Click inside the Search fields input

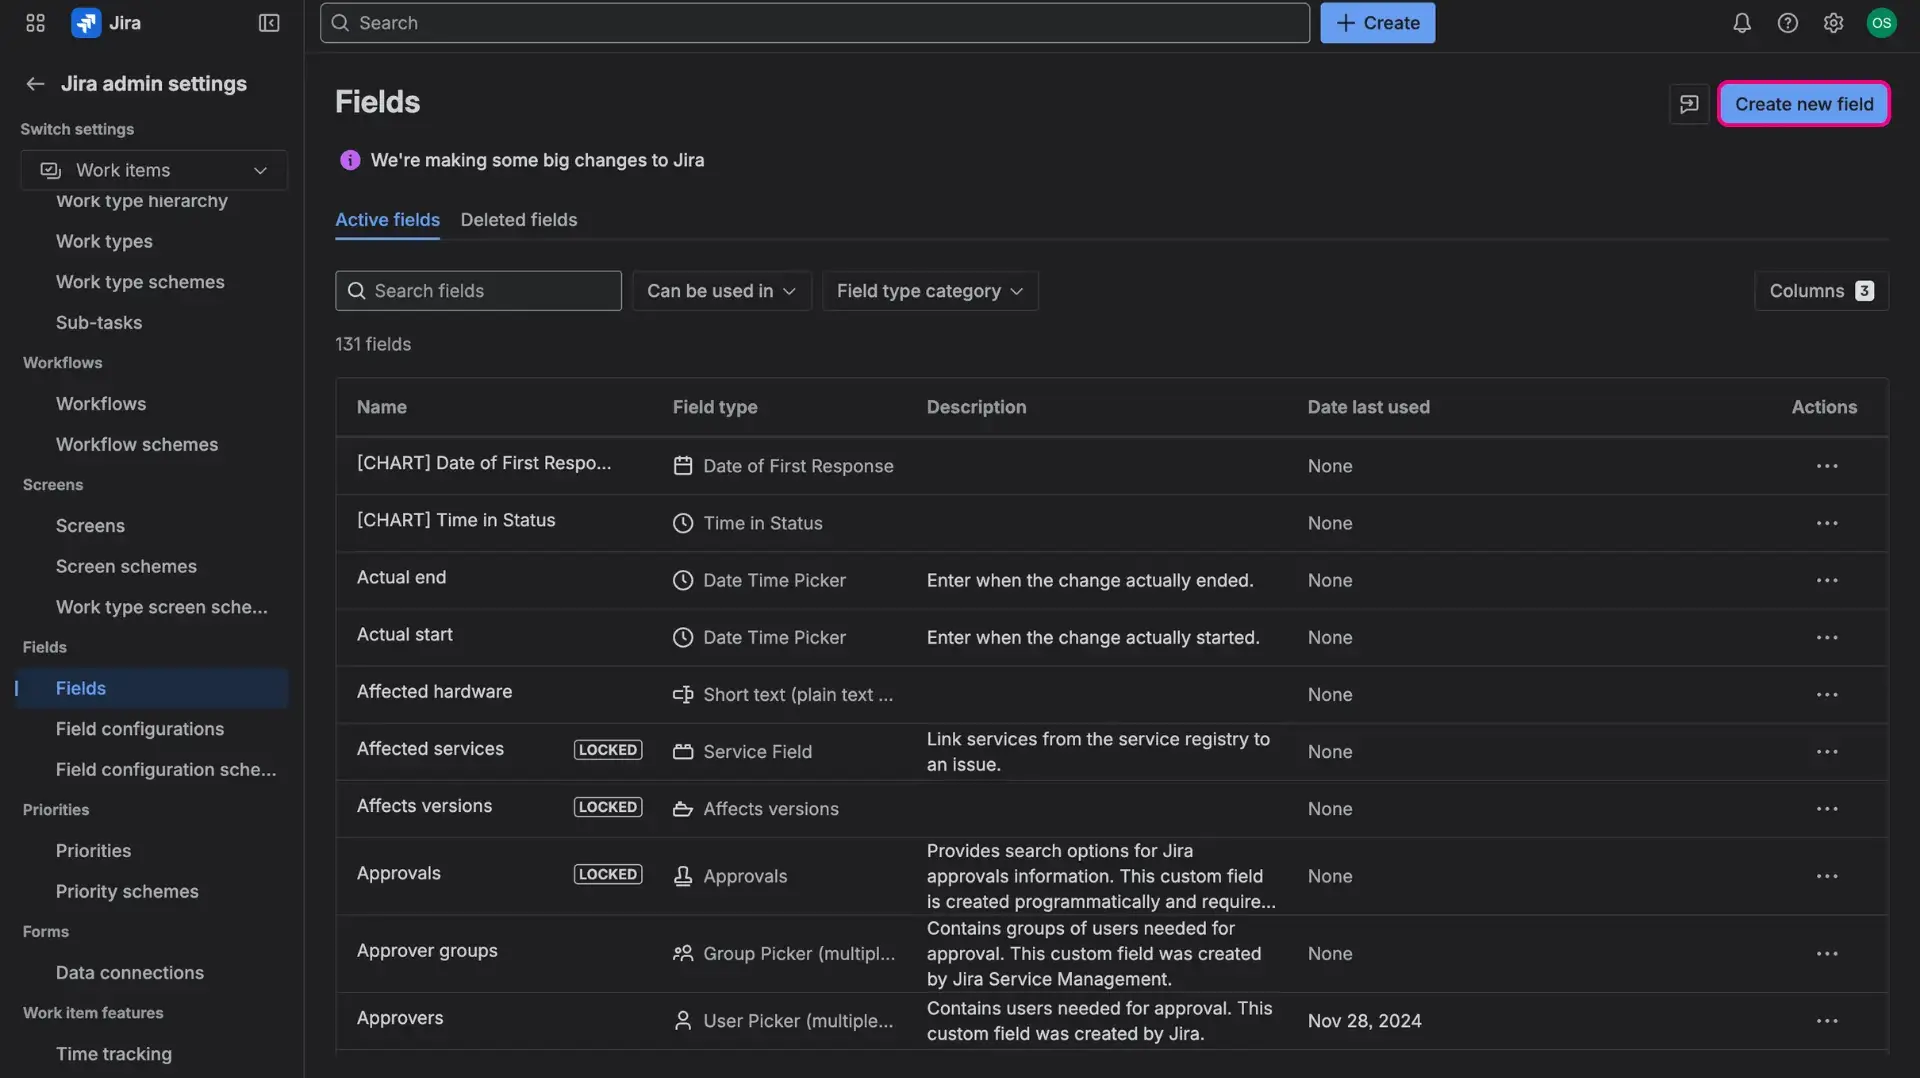pos(478,290)
